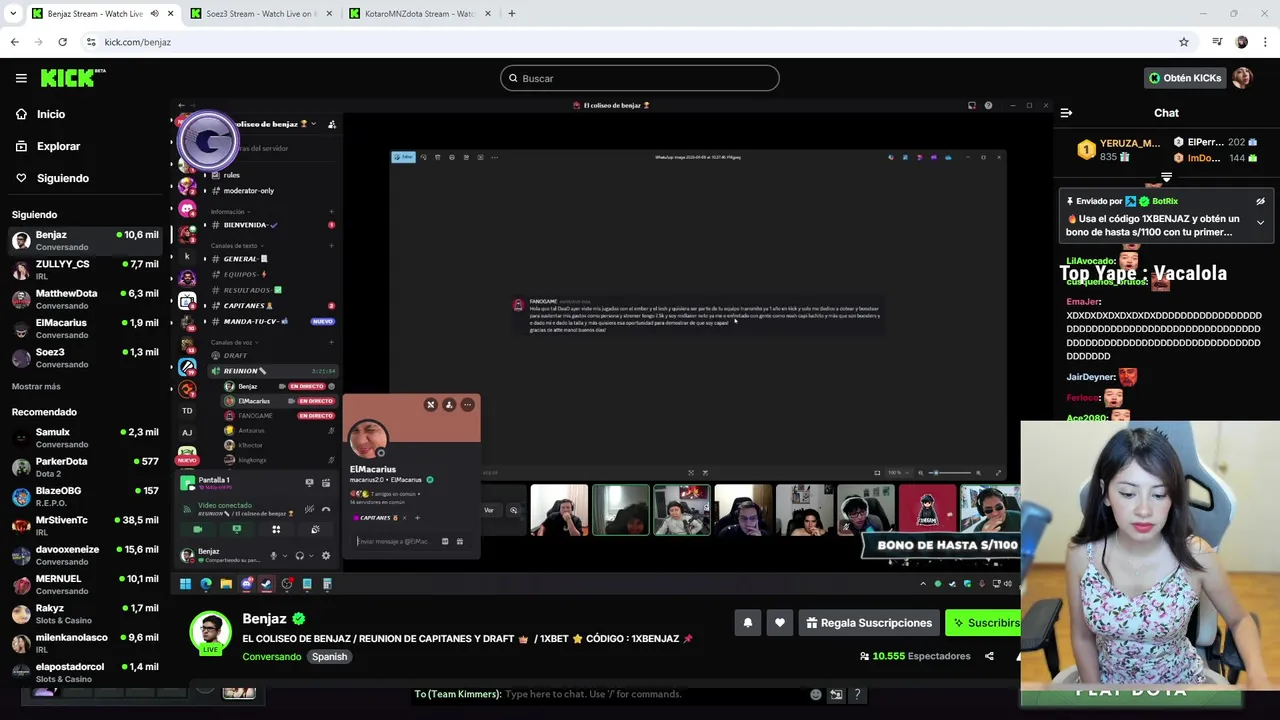Toggle Discord microphone mute

273,556
